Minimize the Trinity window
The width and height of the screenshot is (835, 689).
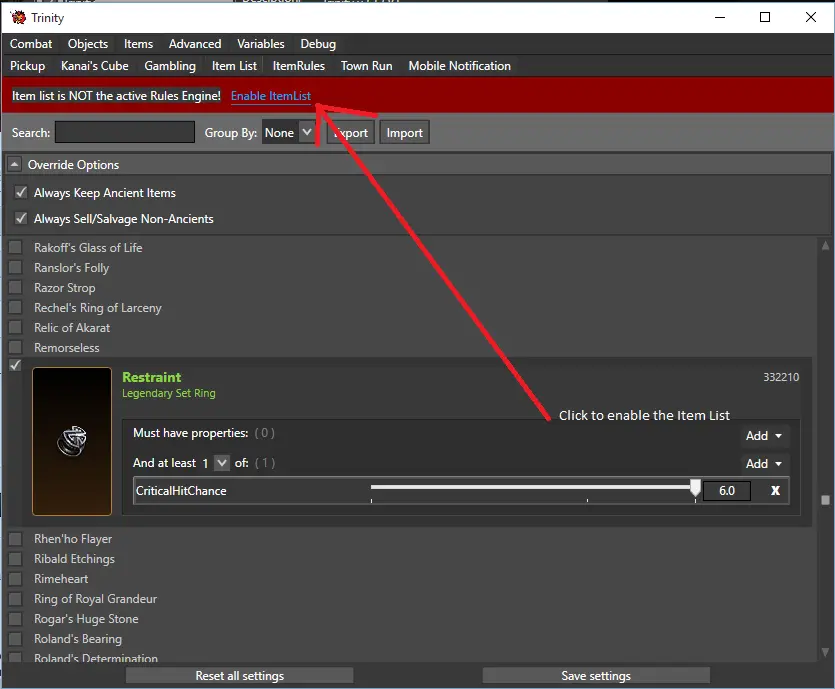pos(720,17)
